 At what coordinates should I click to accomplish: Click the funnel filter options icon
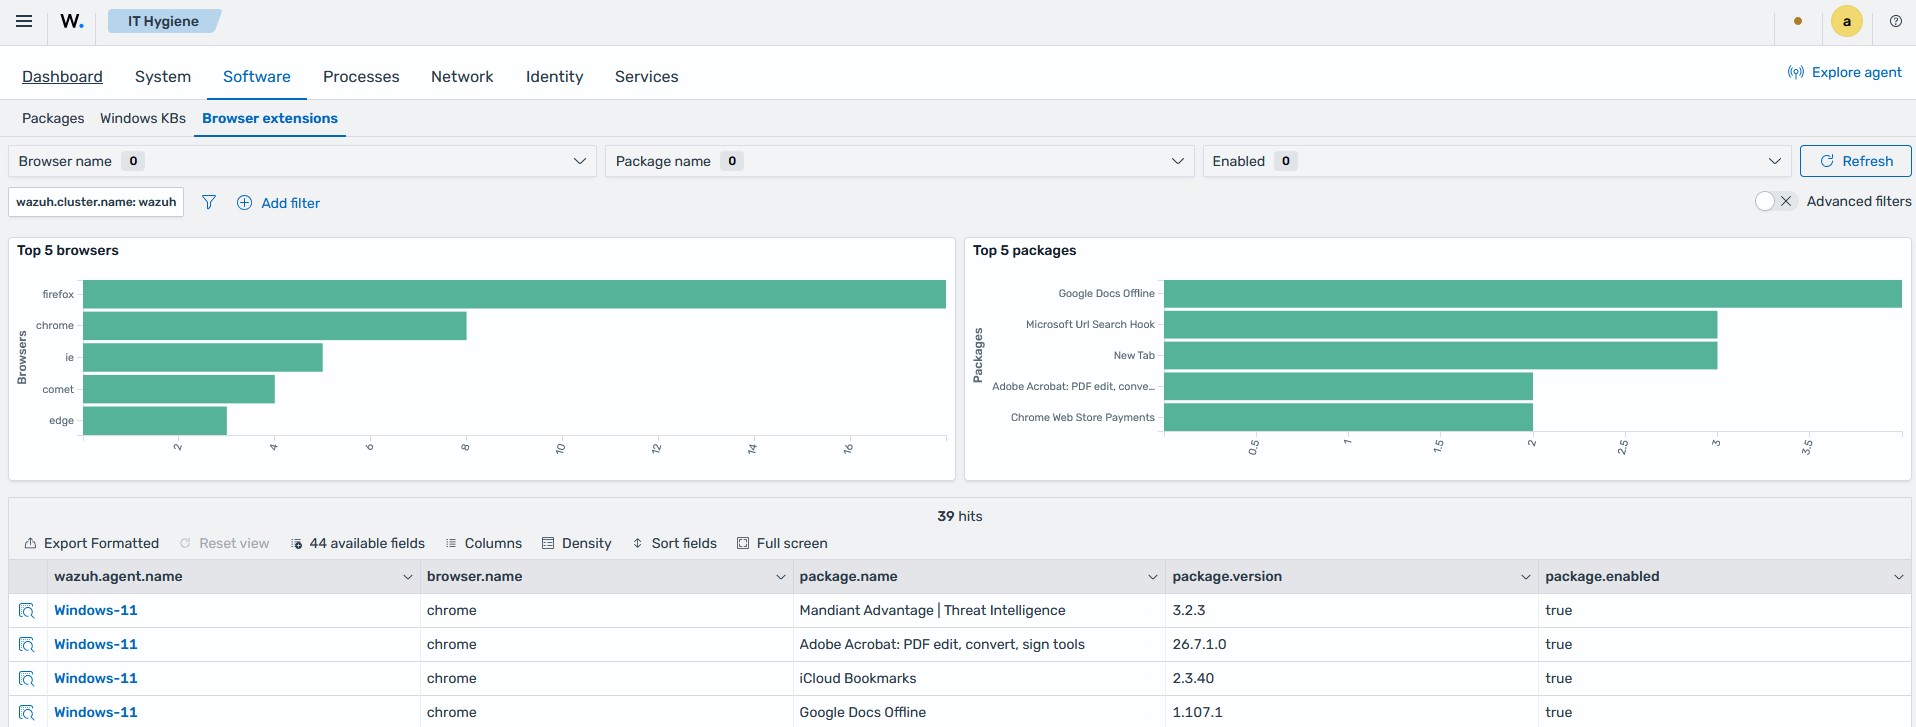pyautogui.click(x=209, y=202)
